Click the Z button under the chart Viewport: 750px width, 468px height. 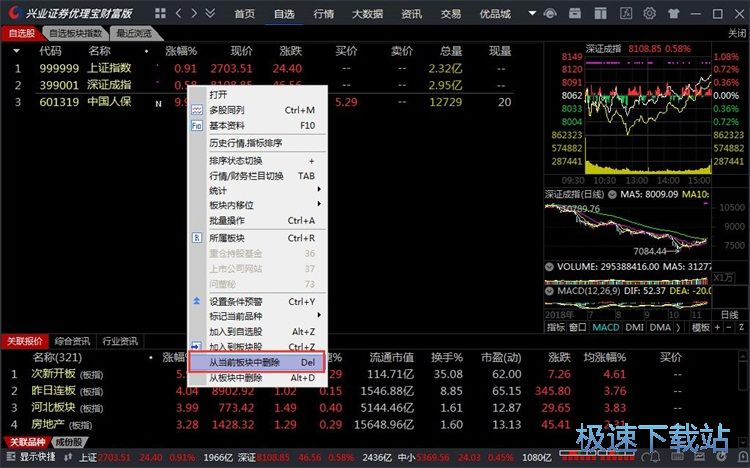(x=741, y=327)
